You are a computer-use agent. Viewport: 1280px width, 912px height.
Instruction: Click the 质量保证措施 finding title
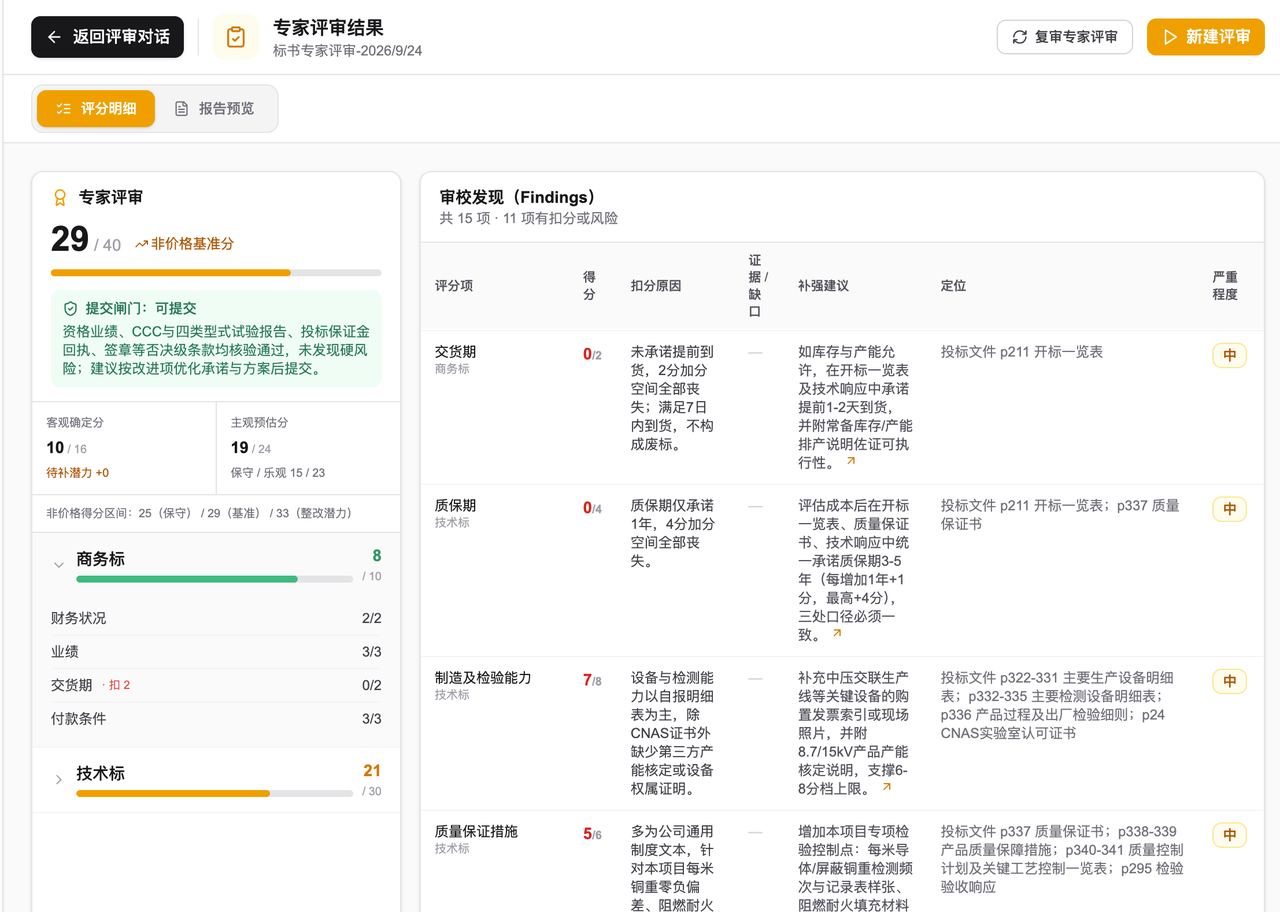(476, 832)
